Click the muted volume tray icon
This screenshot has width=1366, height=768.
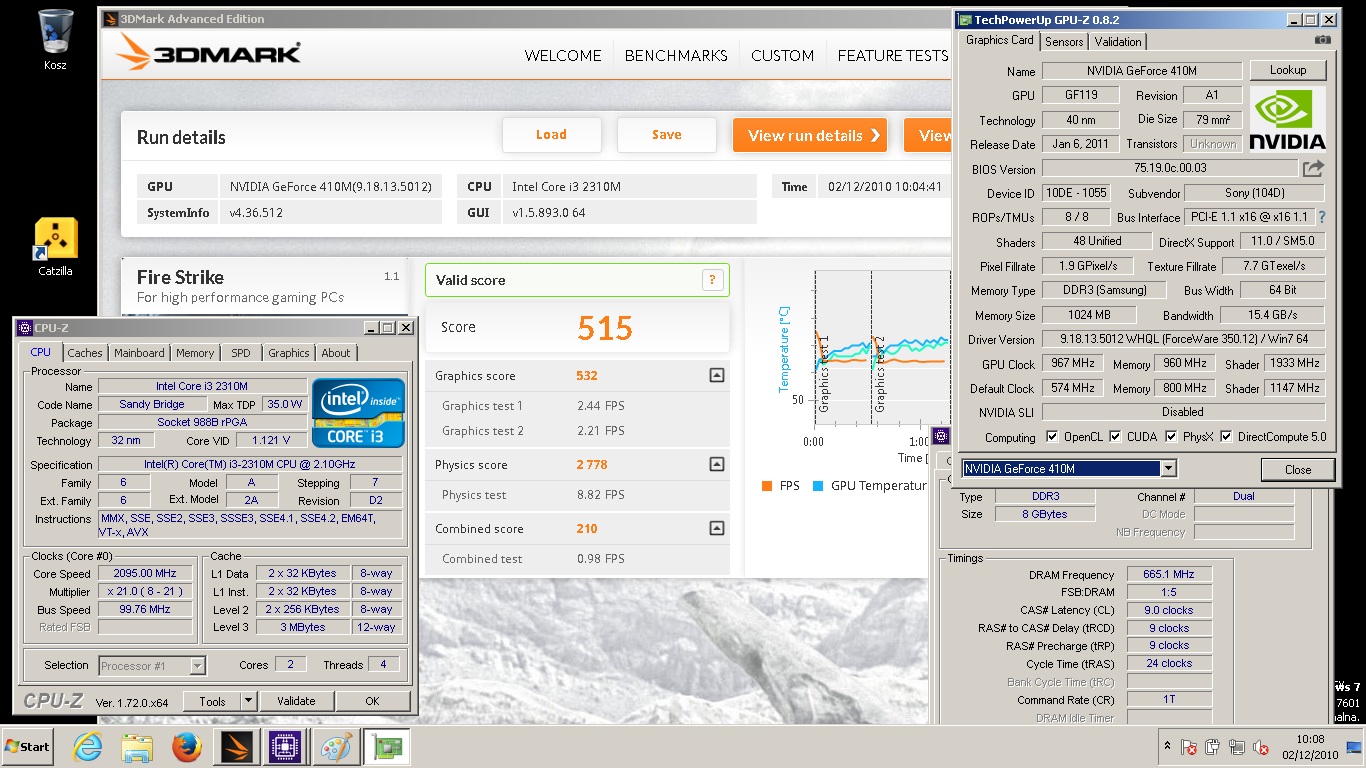point(1260,747)
